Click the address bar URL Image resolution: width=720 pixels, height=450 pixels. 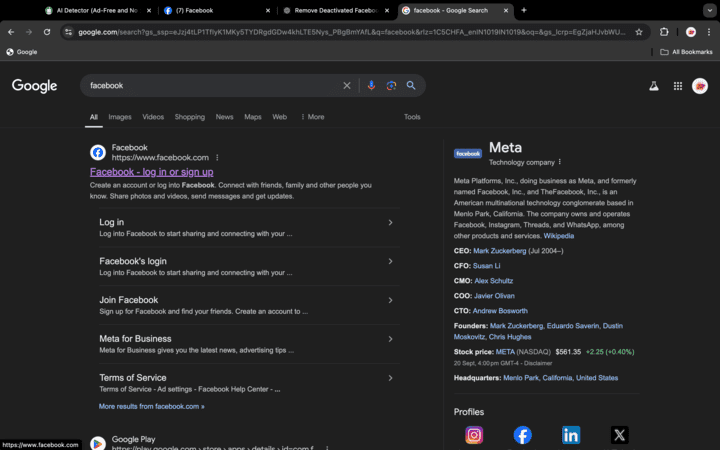click(x=351, y=32)
